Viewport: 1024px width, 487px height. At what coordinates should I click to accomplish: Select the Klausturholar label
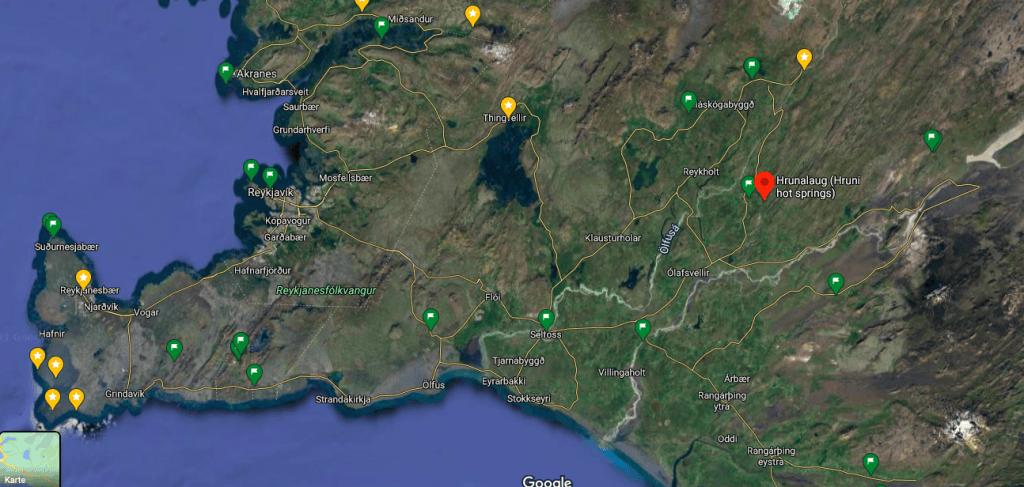[613, 238]
